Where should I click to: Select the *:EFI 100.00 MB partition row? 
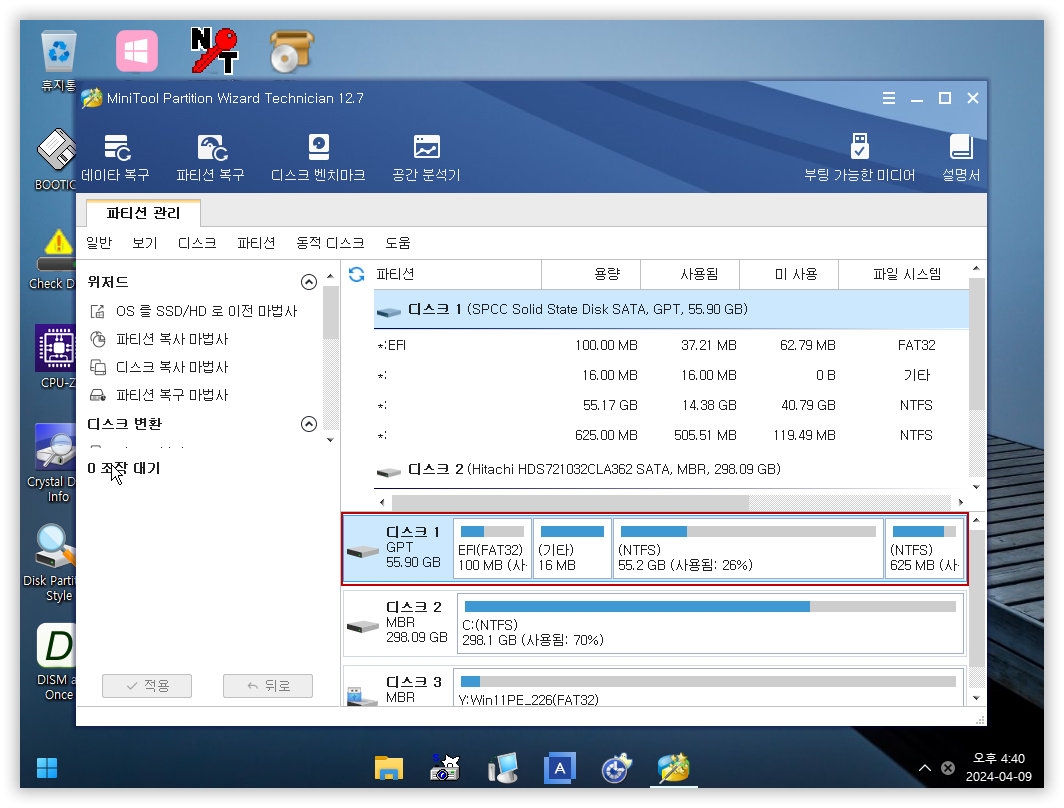coord(671,345)
